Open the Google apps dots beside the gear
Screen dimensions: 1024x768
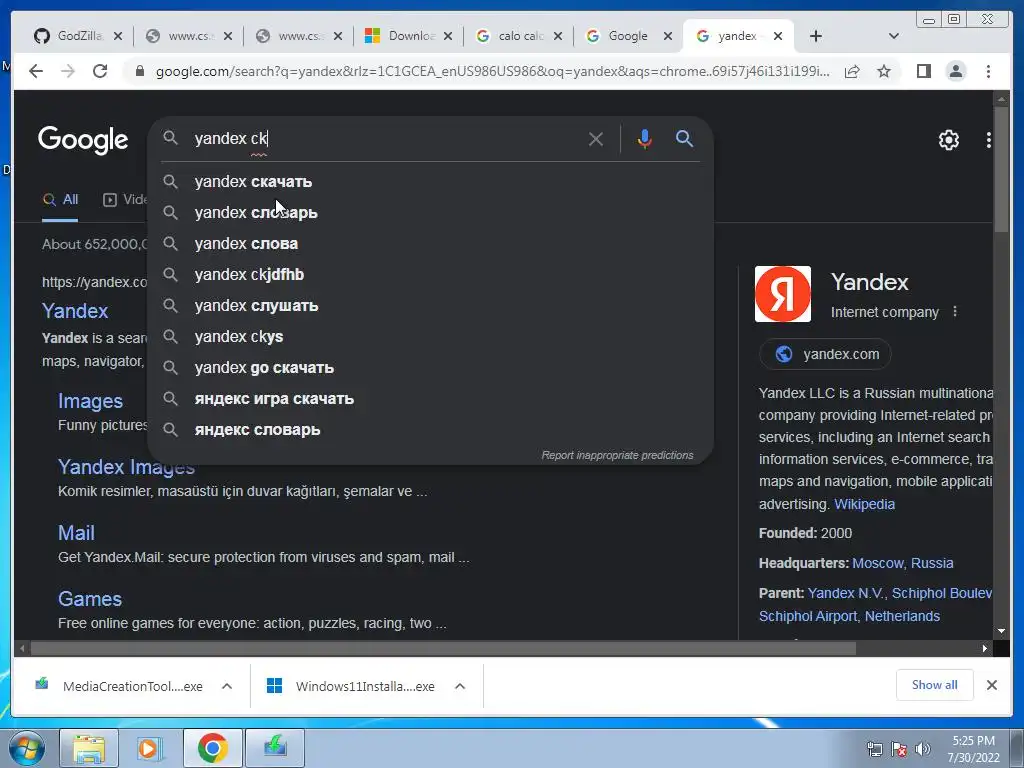point(989,140)
